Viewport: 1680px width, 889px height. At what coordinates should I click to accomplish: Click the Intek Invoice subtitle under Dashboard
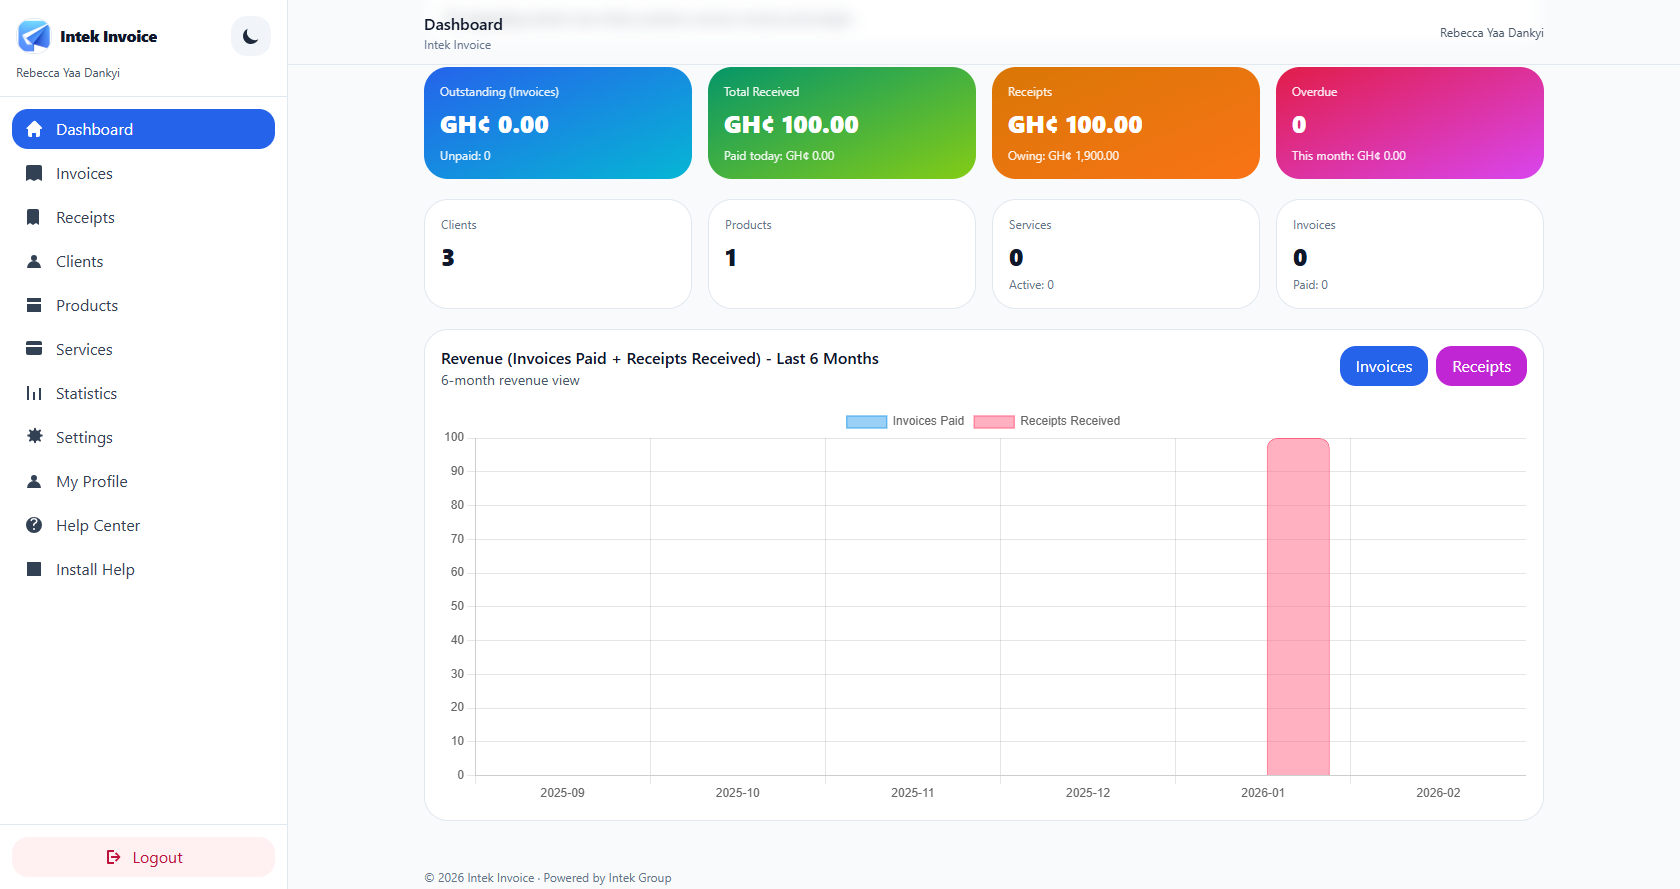pyautogui.click(x=457, y=45)
